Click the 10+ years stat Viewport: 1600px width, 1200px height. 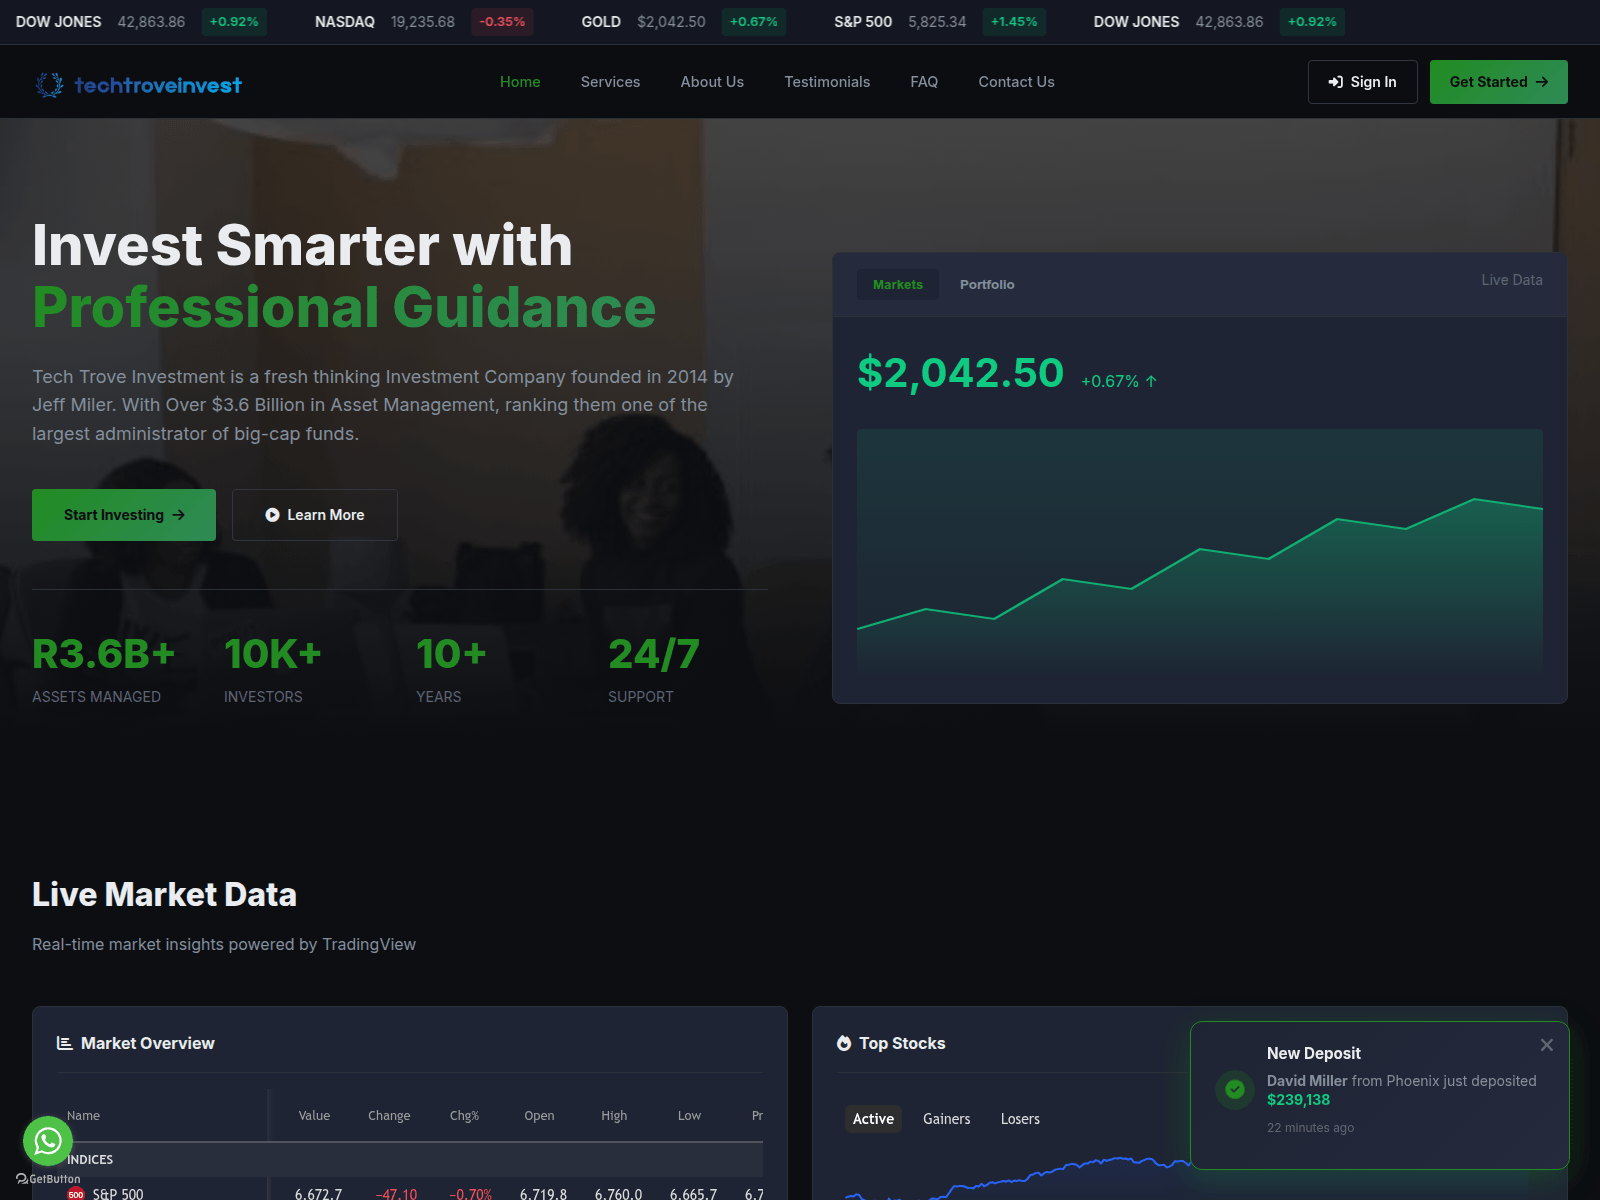(451, 669)
